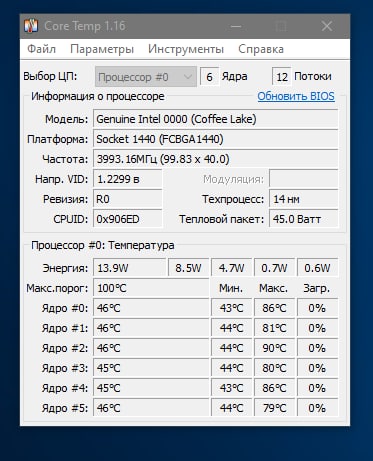Click the Ядро #5 max temperature 79°C

(x=274, y=408)
